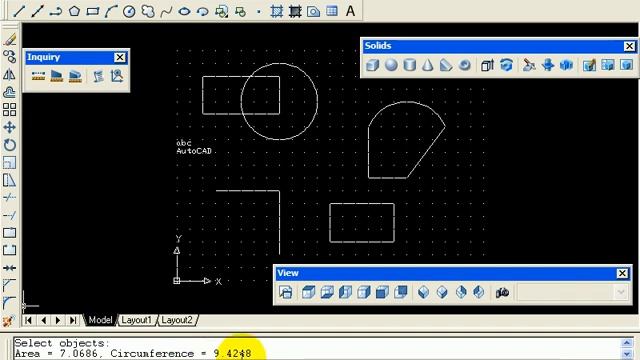The height and width of the screenshot is (360, 640).
Task: Select the Stretch tool
Action: (x=9, y=180)
